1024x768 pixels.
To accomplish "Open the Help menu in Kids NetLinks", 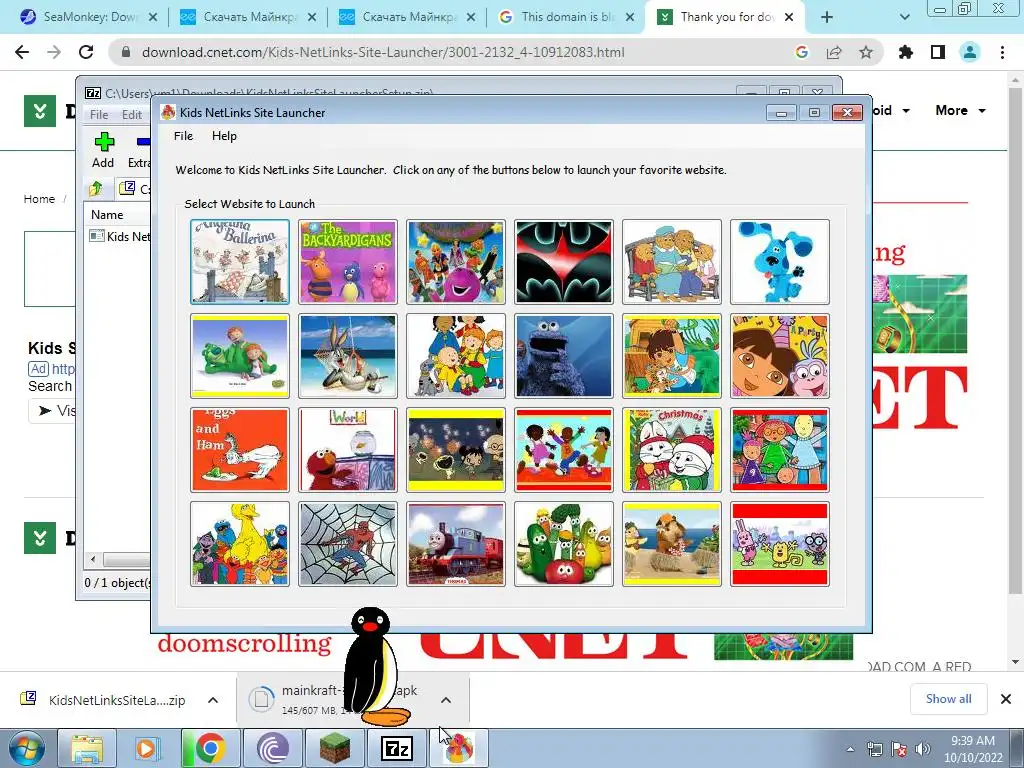I will tap(224, 136).
